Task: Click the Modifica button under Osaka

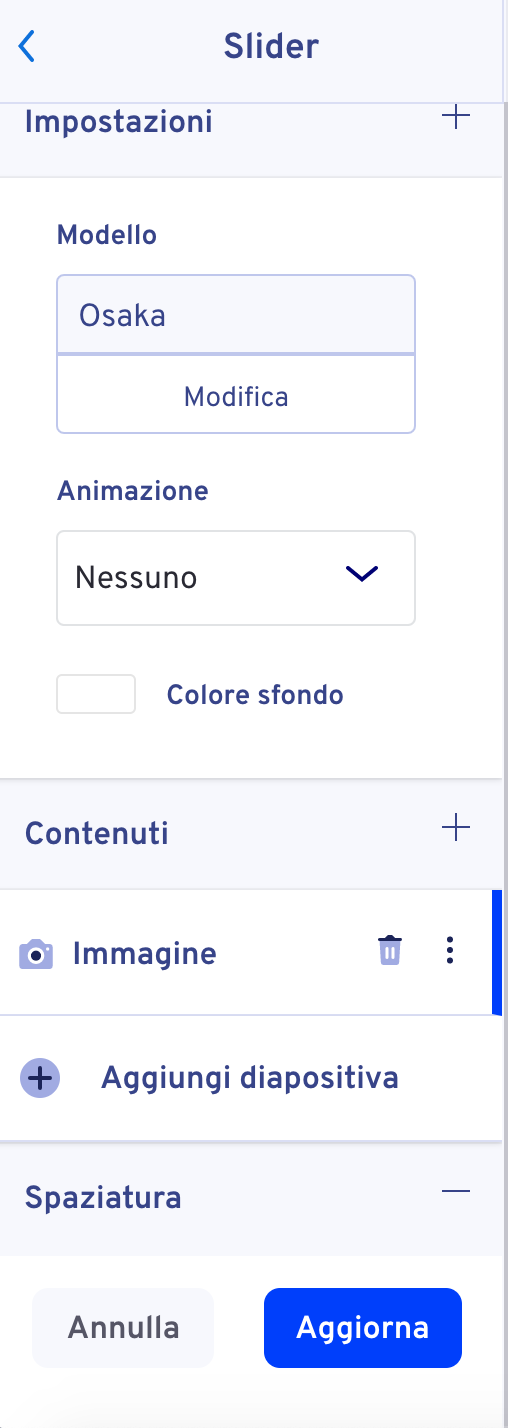Action: coord(236,396)
